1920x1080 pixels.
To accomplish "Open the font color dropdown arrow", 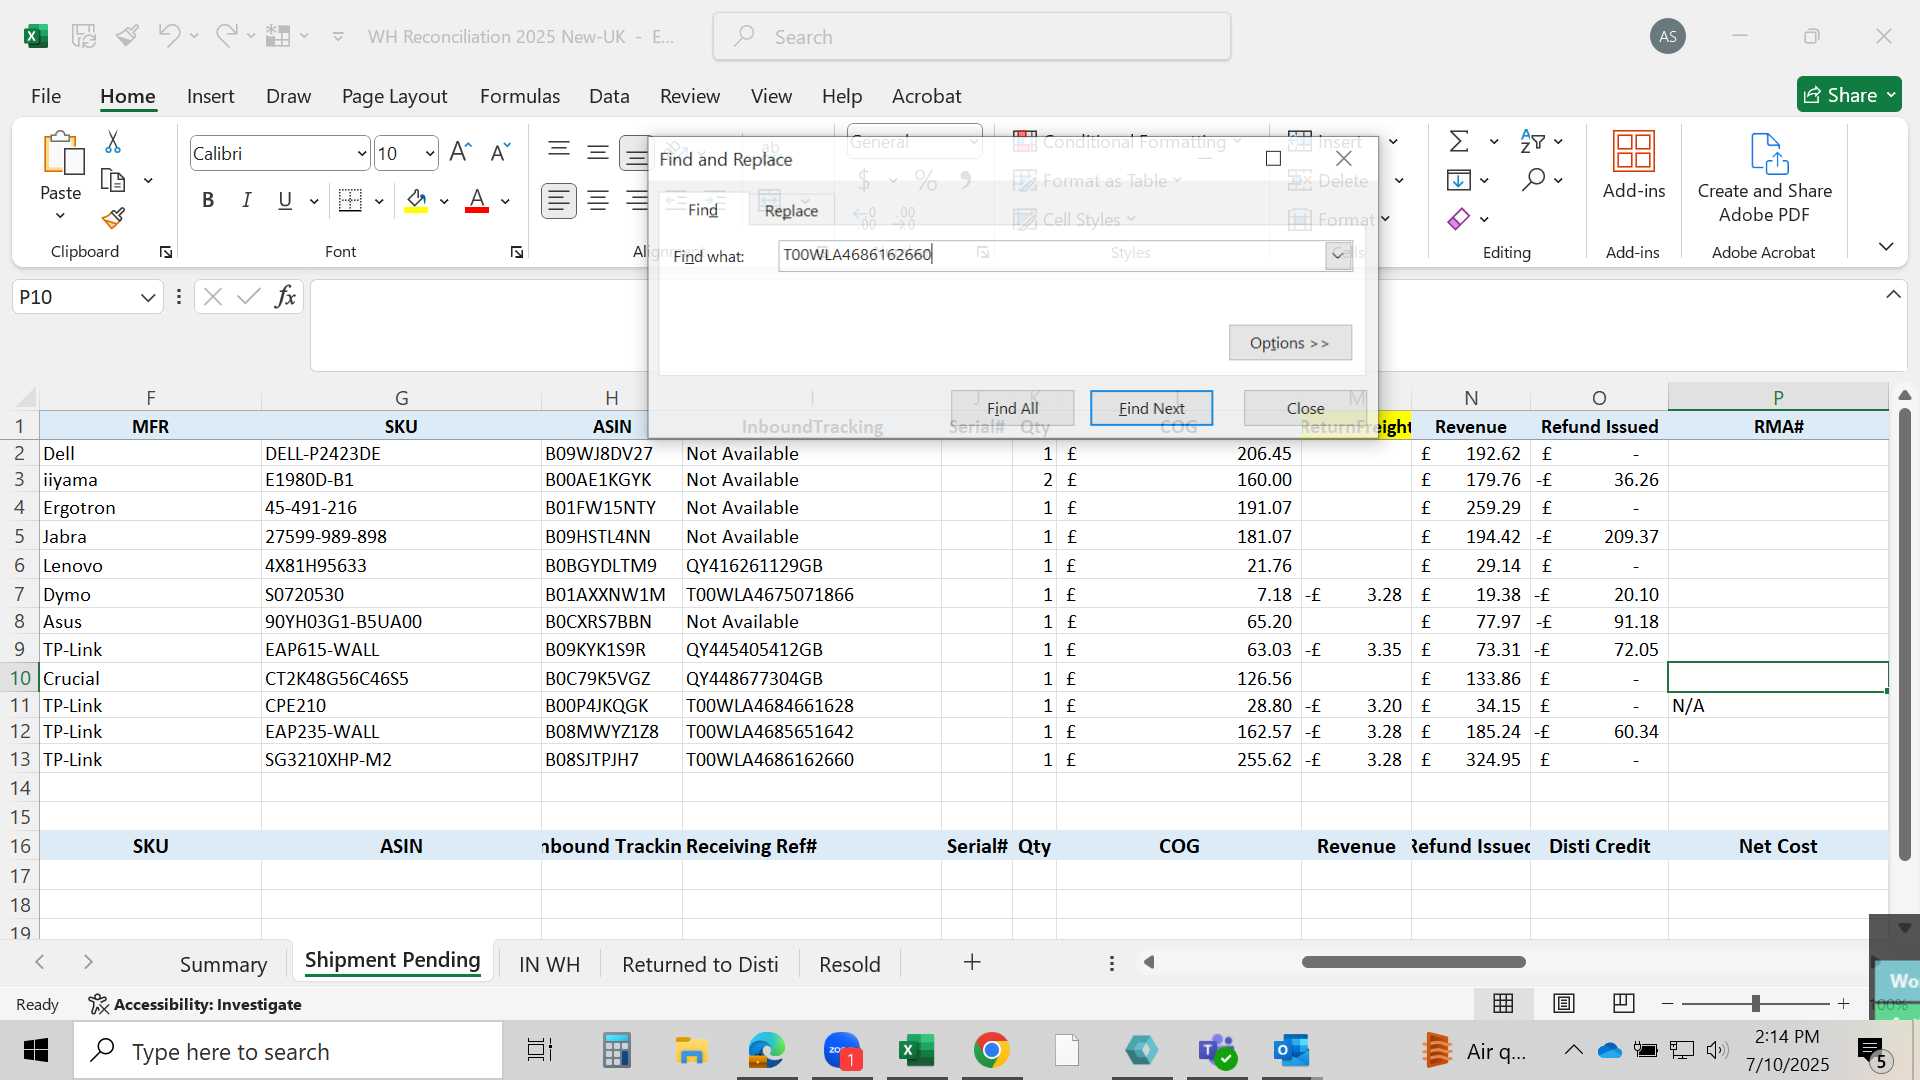I will pos(505,201).
